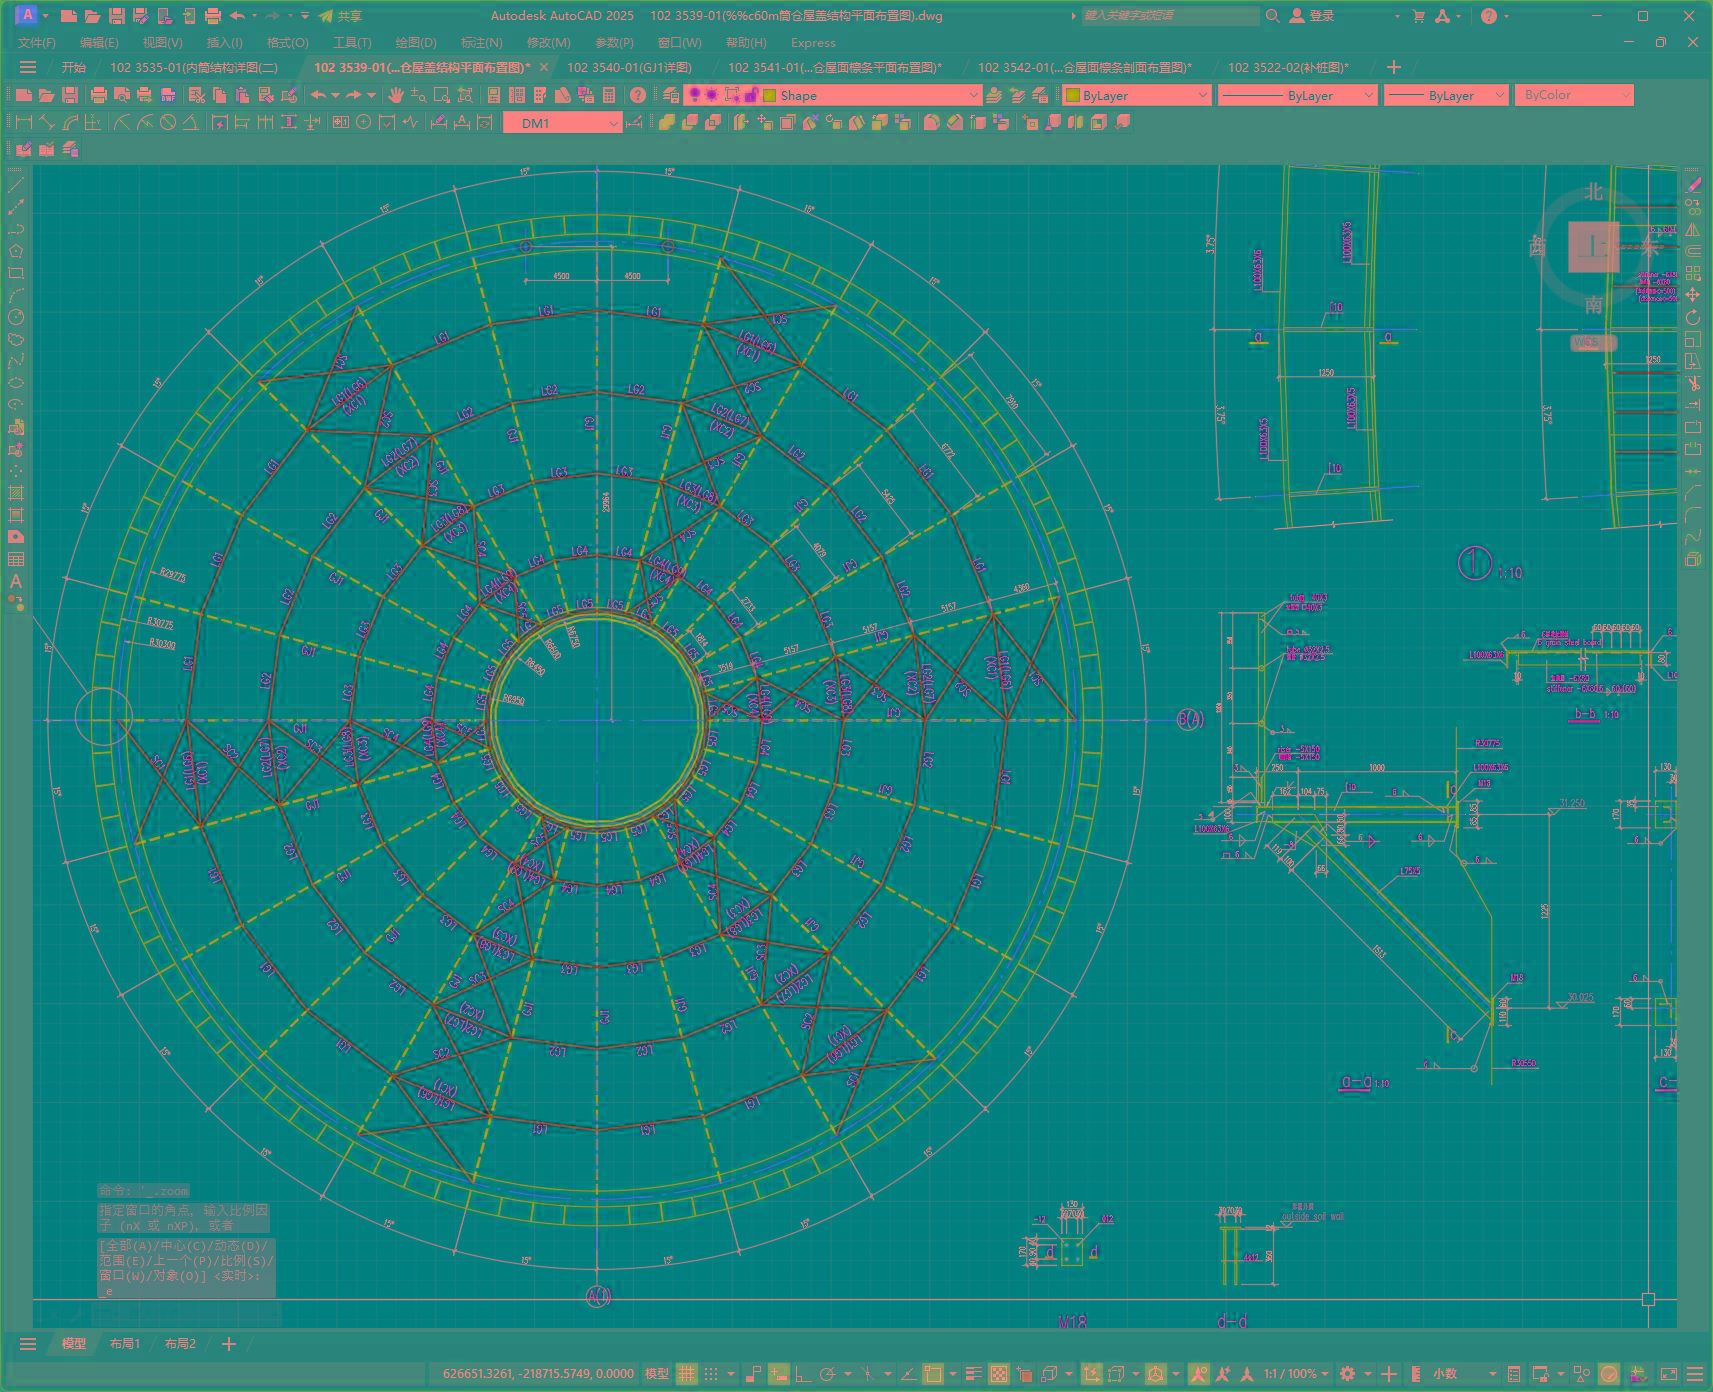Toggle Polar Tracking in status bar

827,1374
